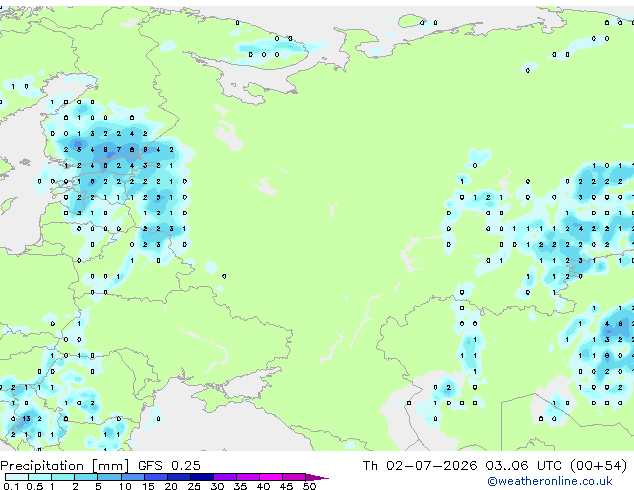634x490 pixels.
Task: Select the 40–45 mm magenta legend swatch
Action: [271, 477]
